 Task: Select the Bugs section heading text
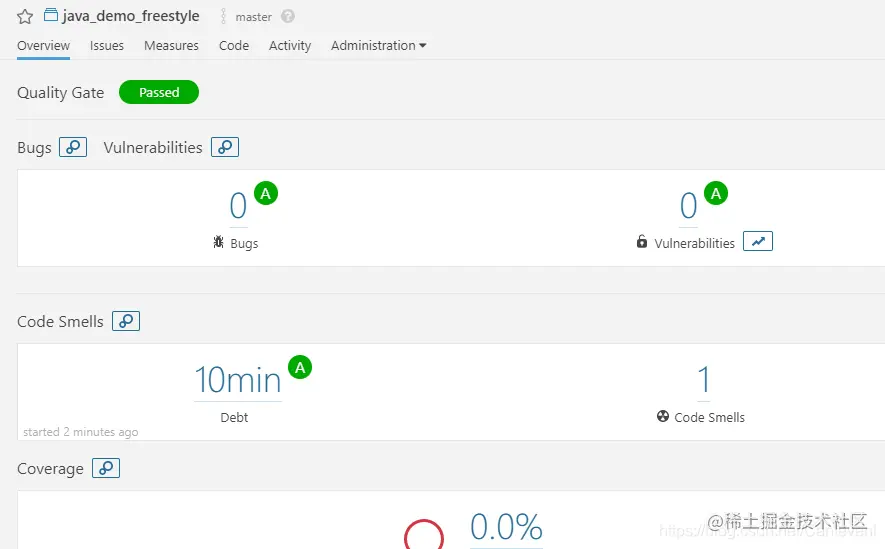(x=34, y=148)
